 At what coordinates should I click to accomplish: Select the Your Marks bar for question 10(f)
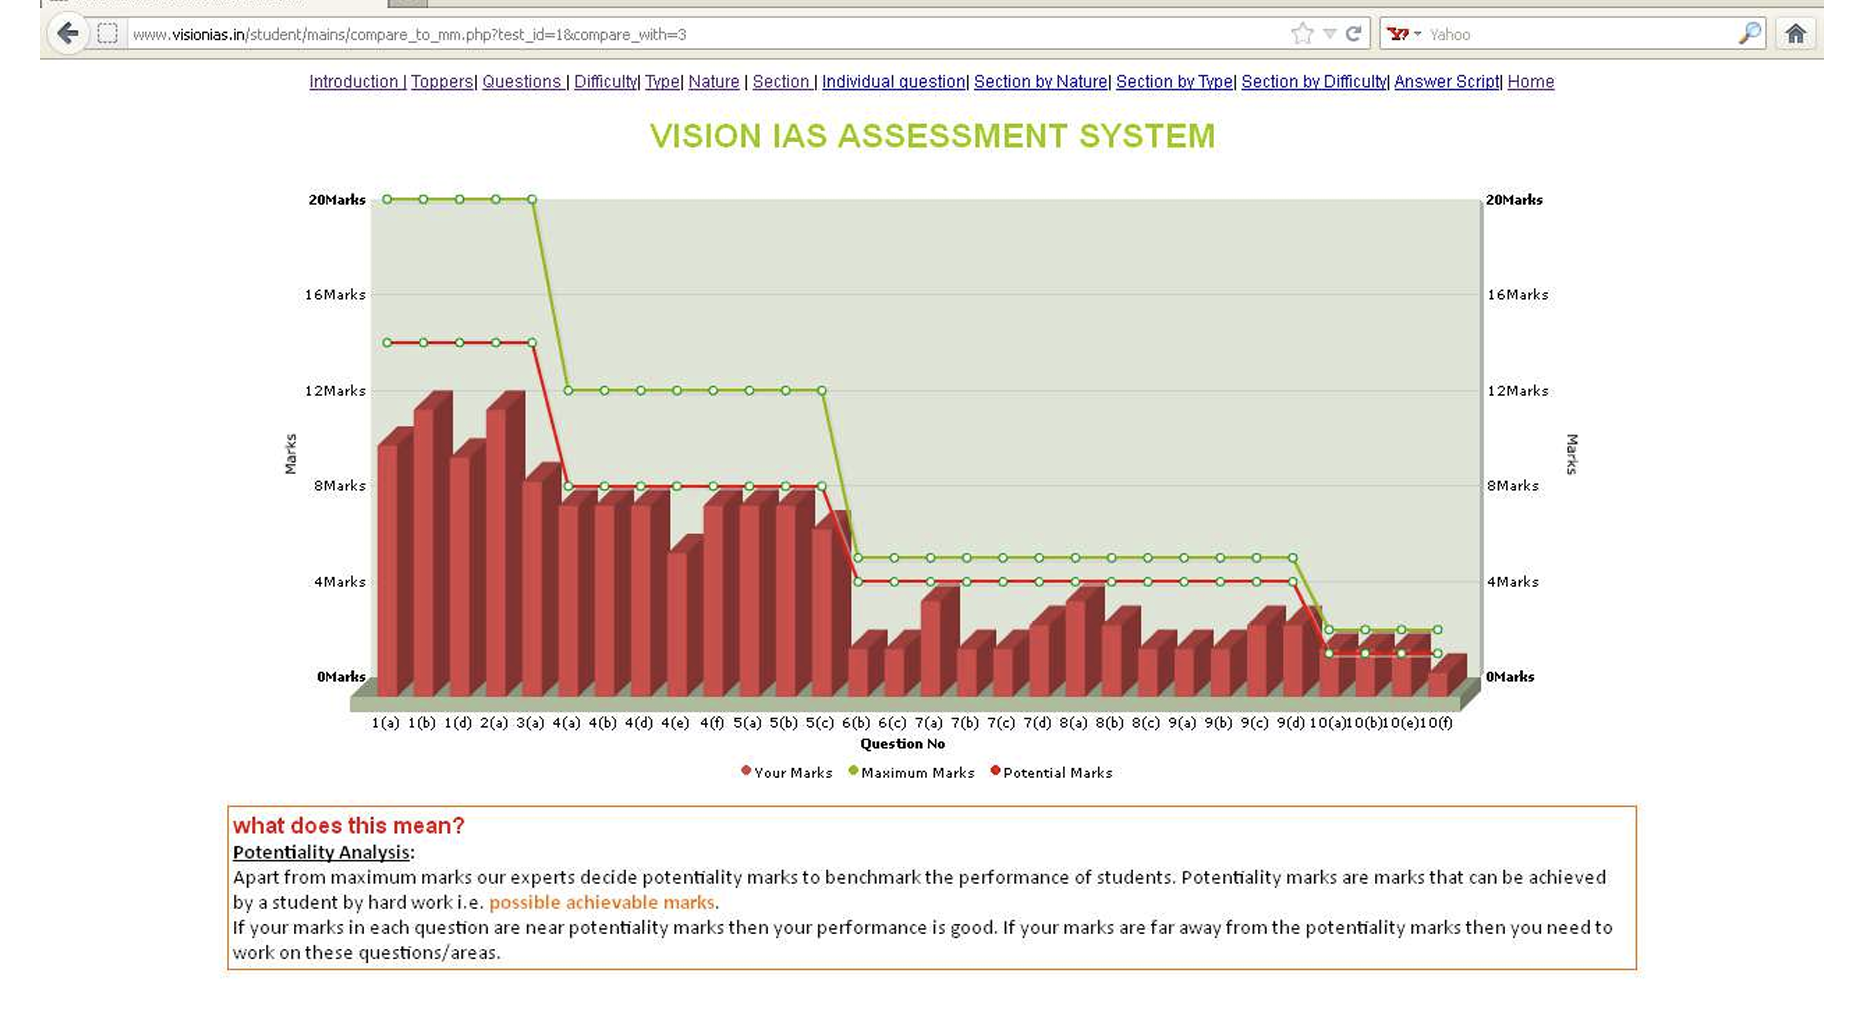tap(1447, 676)
